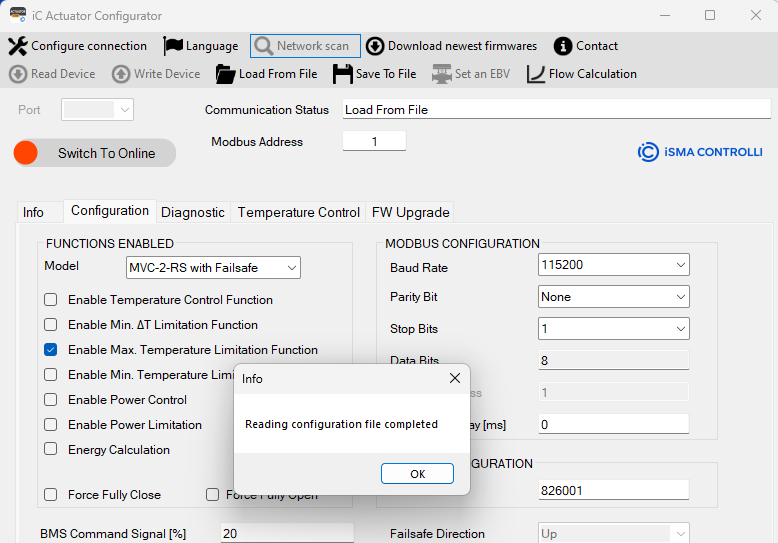
Task: Close the Info dialog with the X
Action: [x=454, y=378]
